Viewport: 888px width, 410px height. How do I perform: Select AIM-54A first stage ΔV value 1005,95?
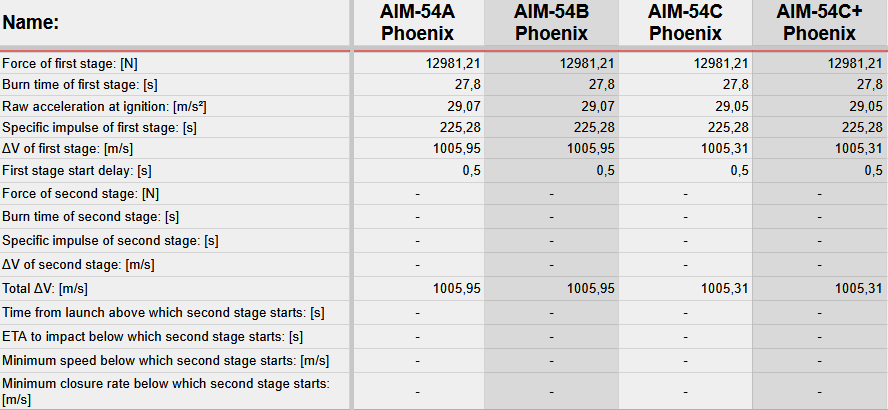(x=457, y=148)
